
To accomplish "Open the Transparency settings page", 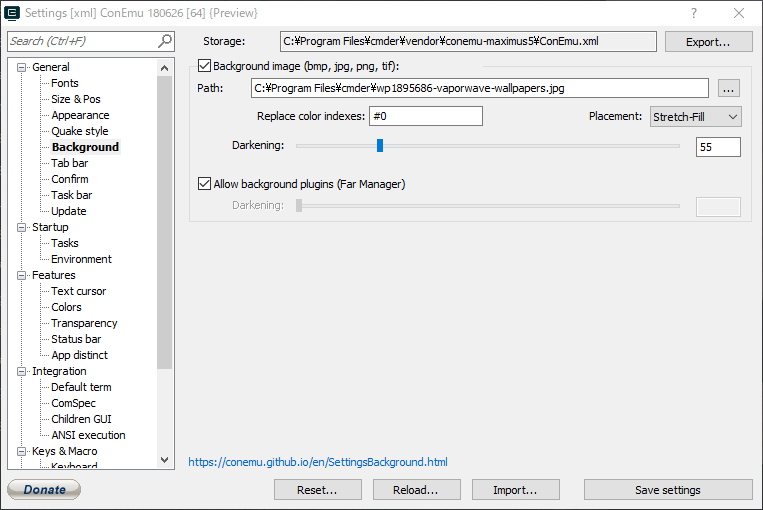I will [x=84, y=323].
